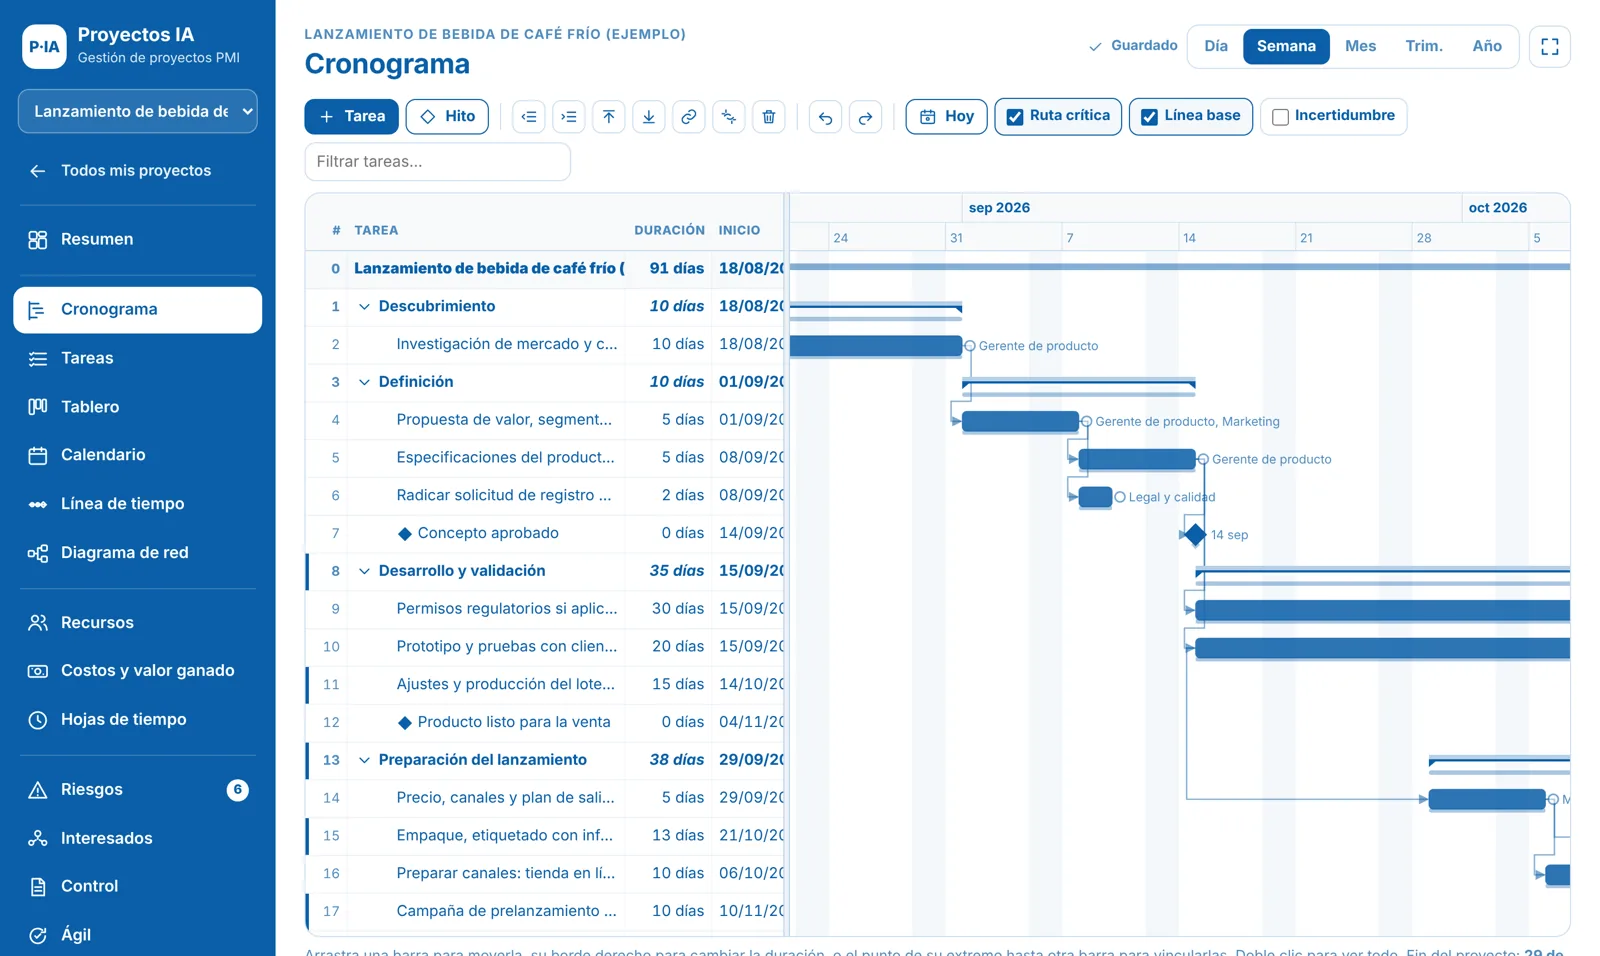Open the Resumen section in the sidebar
This screenshot has height=956, width=1600.
point(138,240)
